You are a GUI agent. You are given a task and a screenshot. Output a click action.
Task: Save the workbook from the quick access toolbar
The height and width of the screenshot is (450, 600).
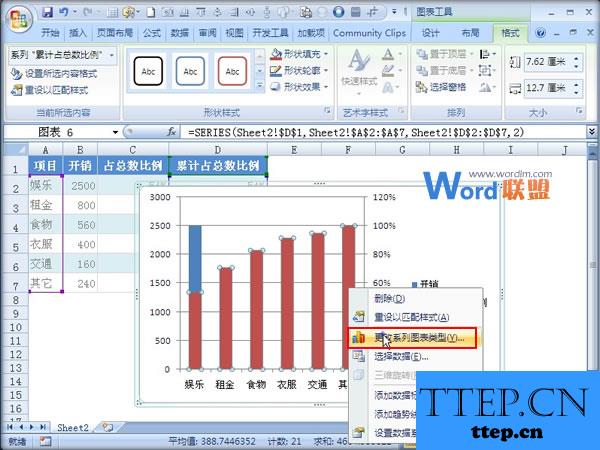(x=47, y=12)
